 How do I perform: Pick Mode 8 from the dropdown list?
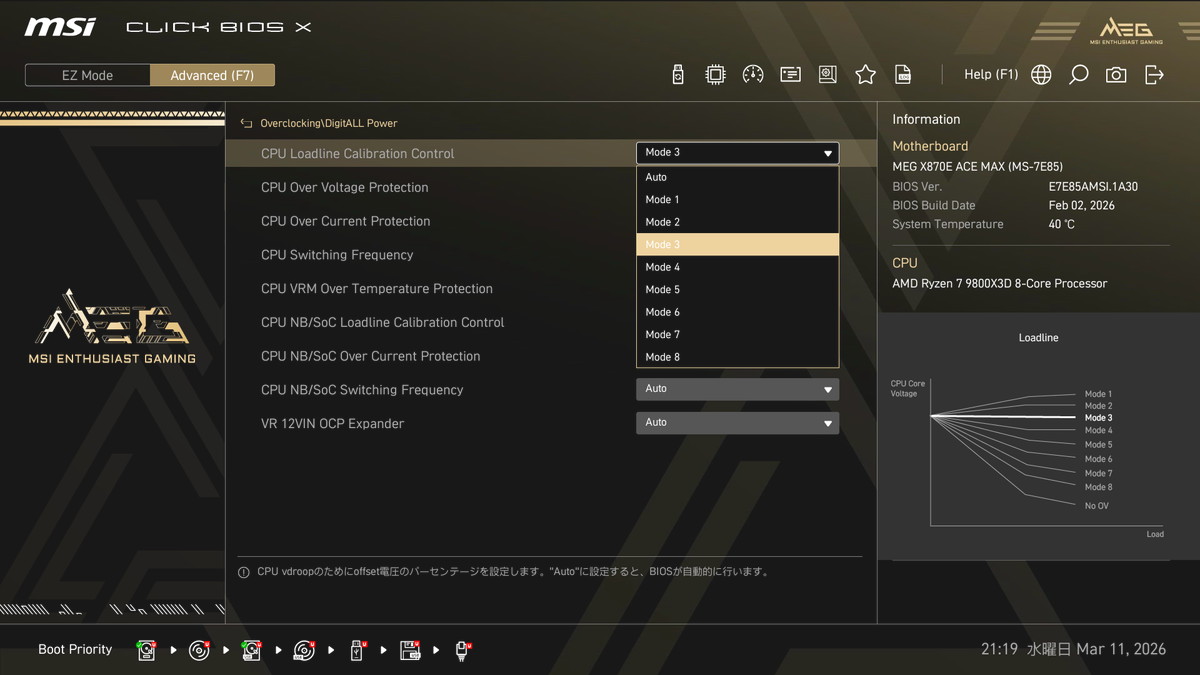737,357
